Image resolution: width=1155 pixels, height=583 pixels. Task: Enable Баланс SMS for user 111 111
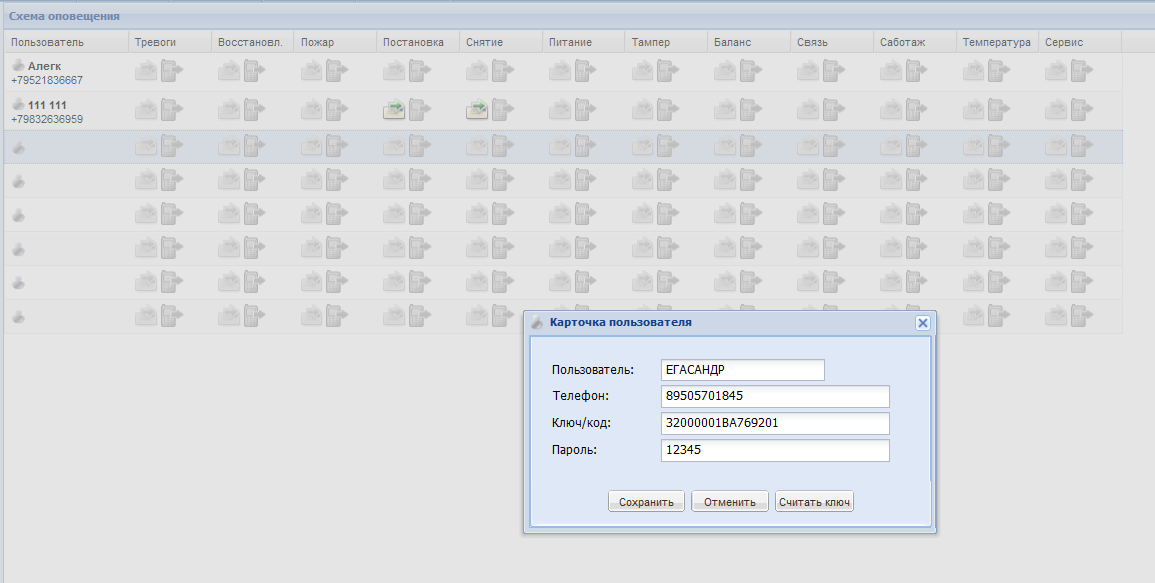coord(725,110)
